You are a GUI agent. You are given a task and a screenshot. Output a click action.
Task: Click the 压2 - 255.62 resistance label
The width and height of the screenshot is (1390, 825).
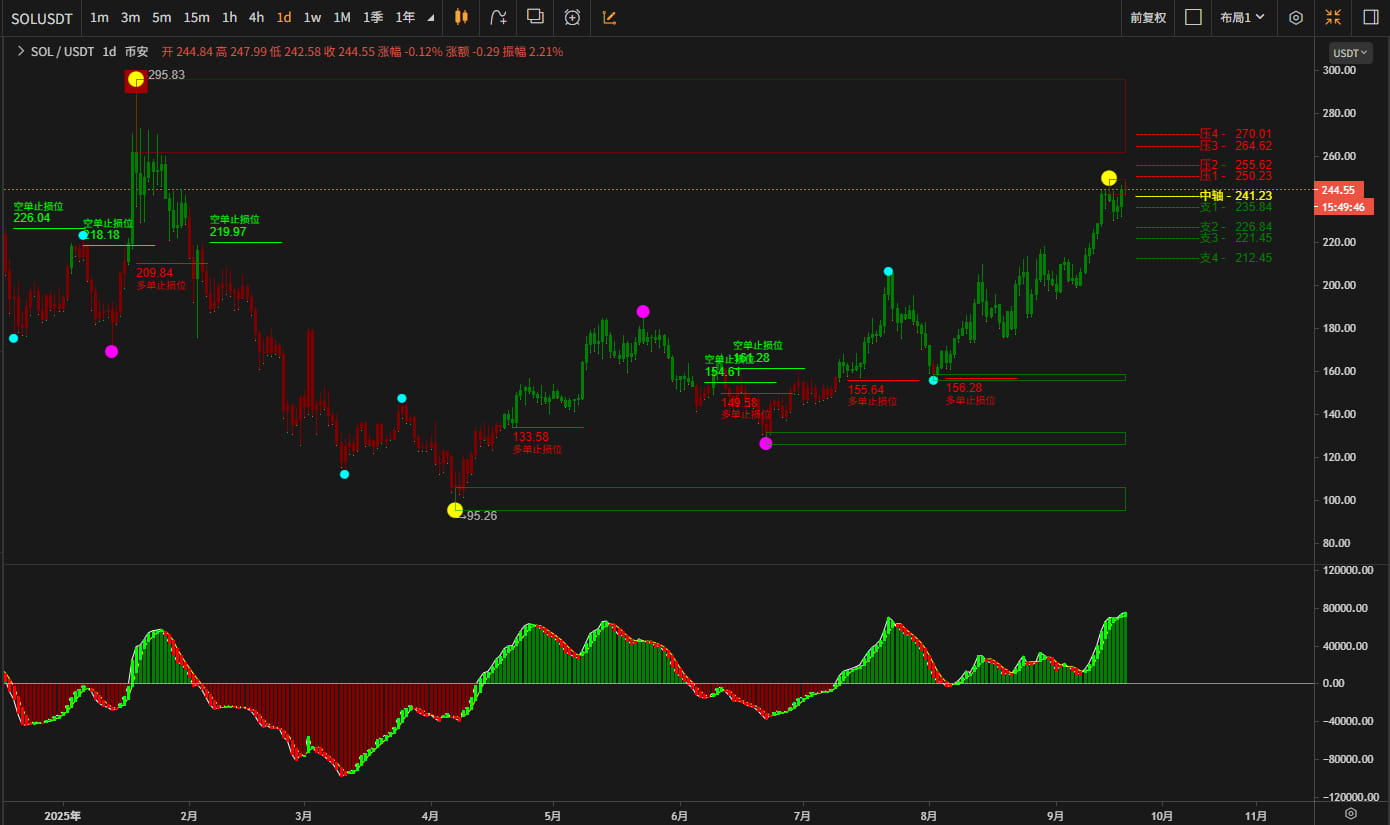tap(1236, 165)
